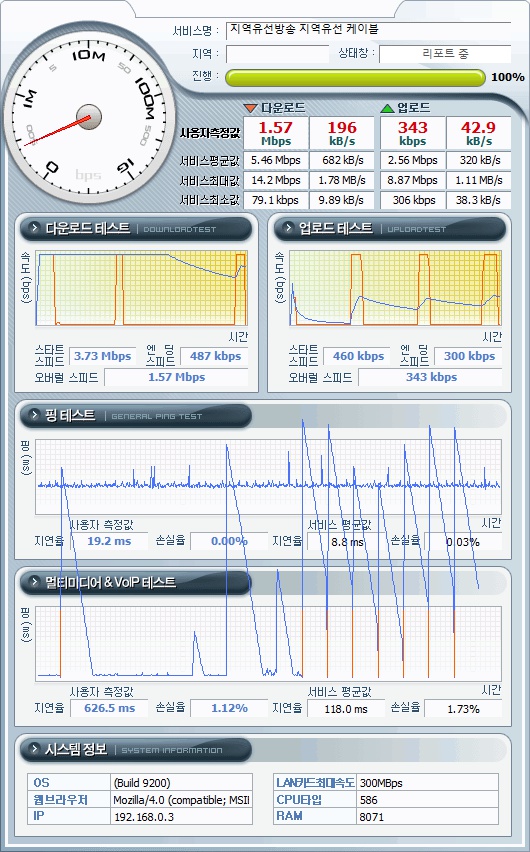Click the 38.3 kB/s cell

click(x=478, y=200)
